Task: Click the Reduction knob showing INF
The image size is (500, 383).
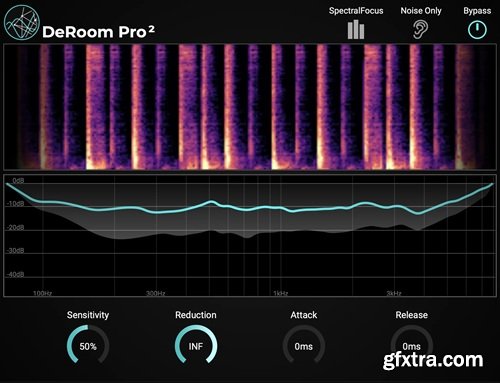Action: [x=196, y=345]
